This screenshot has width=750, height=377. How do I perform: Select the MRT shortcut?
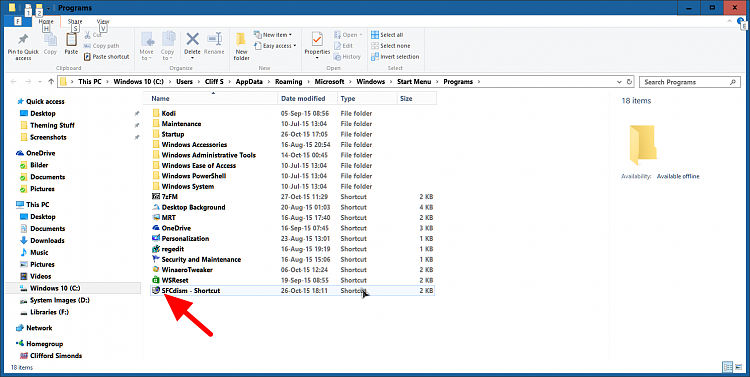tap(168, 218)
